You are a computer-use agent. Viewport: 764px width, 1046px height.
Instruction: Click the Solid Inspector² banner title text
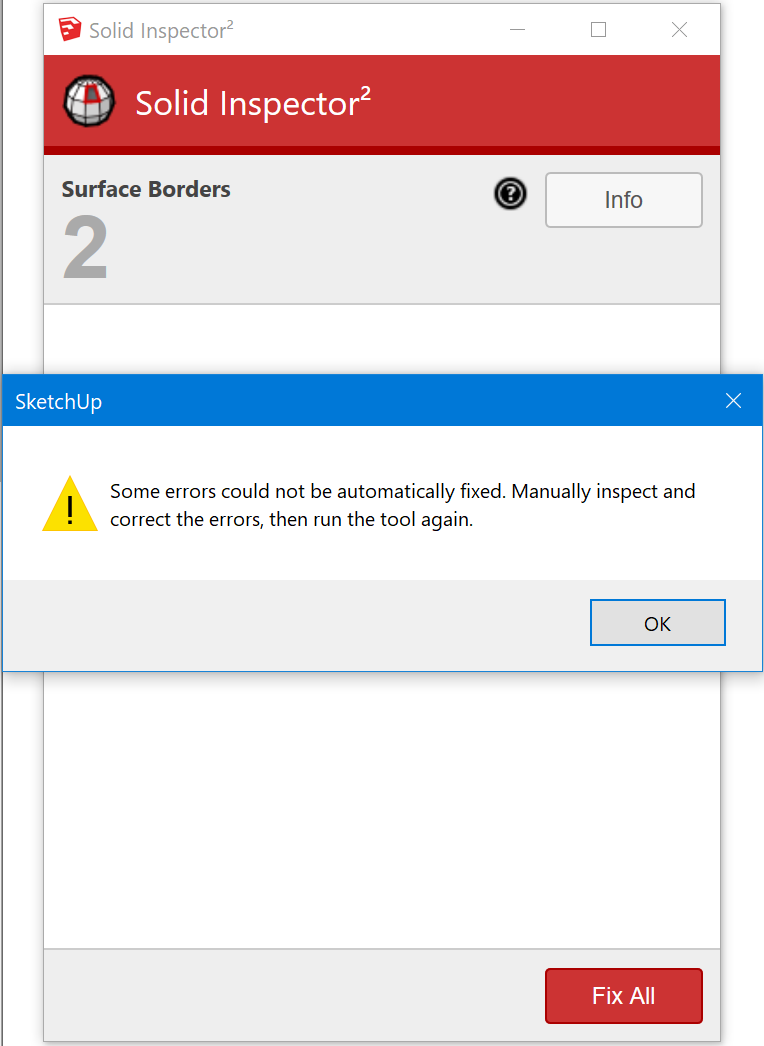click(253, 103)
